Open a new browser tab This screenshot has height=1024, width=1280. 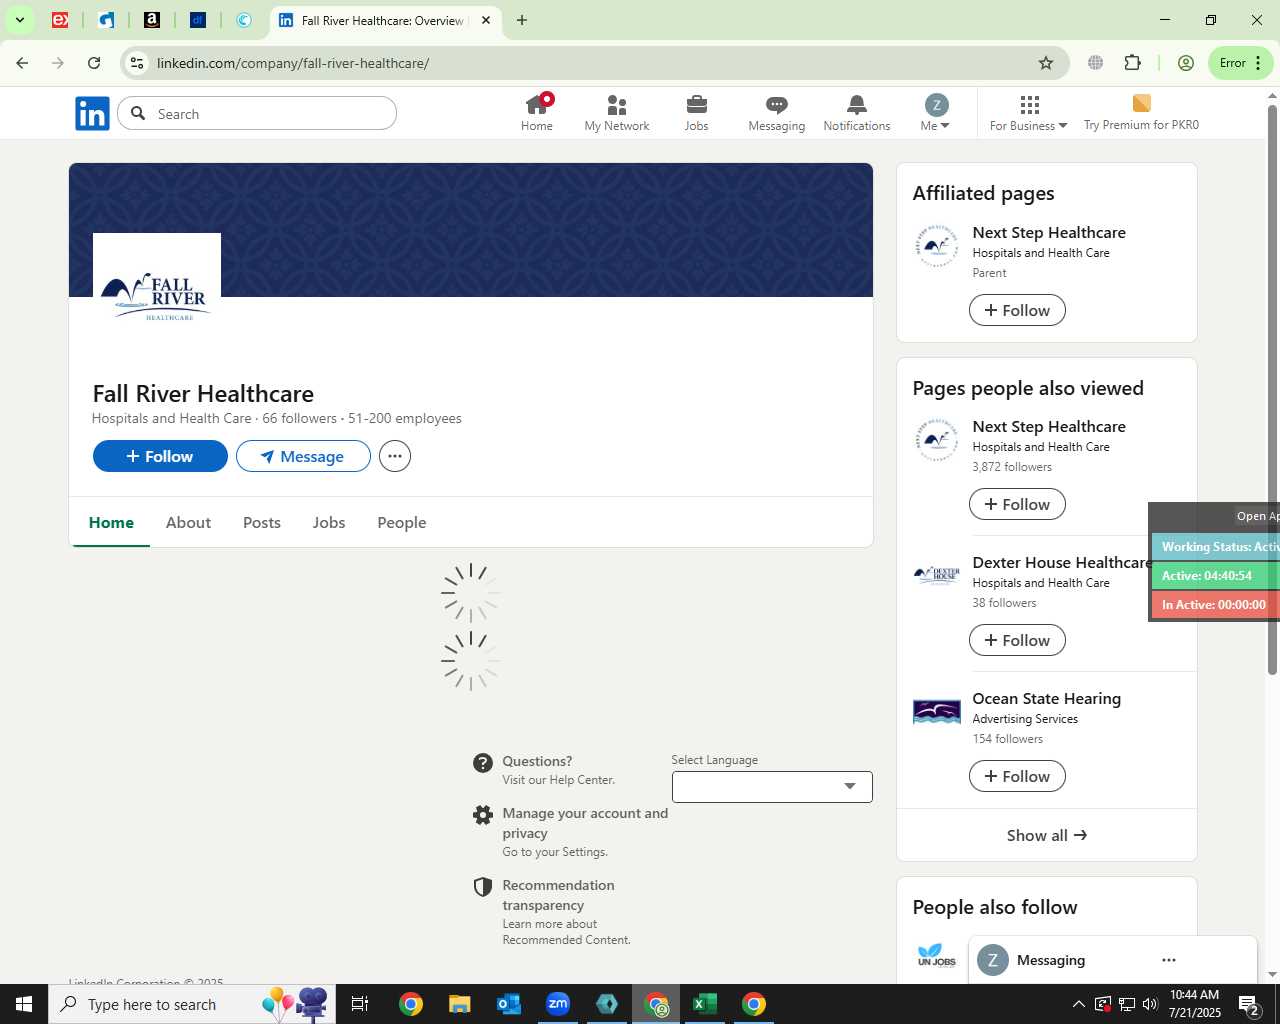tap(522, 20)
